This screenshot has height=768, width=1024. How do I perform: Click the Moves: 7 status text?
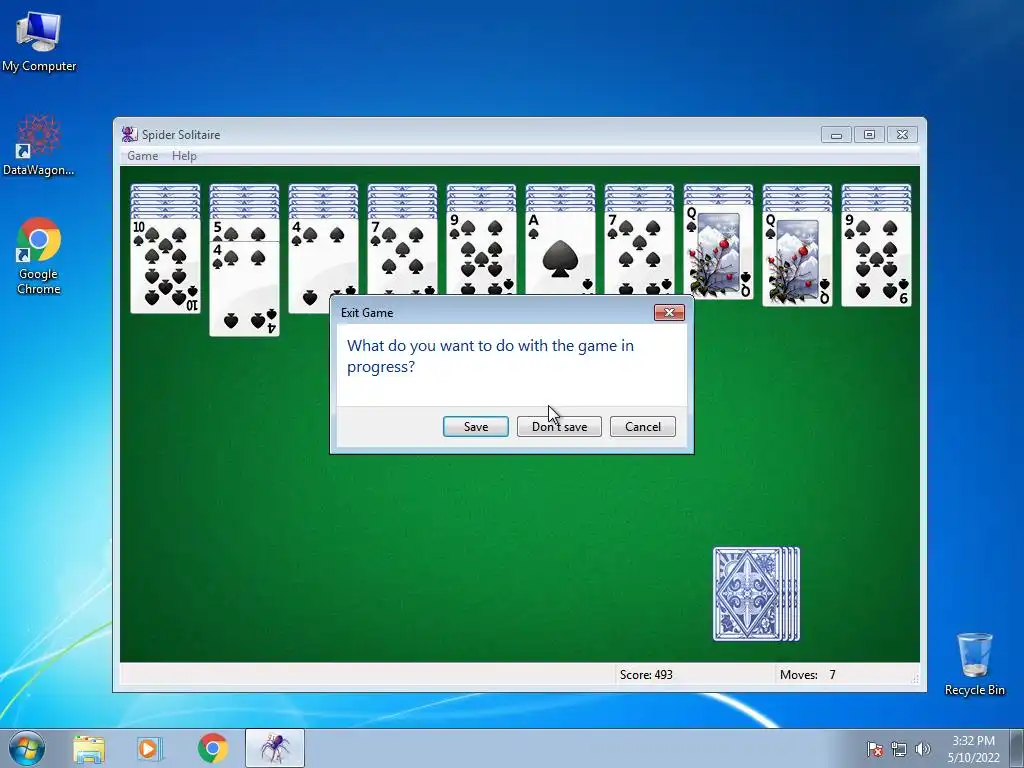tap(807, 675)
